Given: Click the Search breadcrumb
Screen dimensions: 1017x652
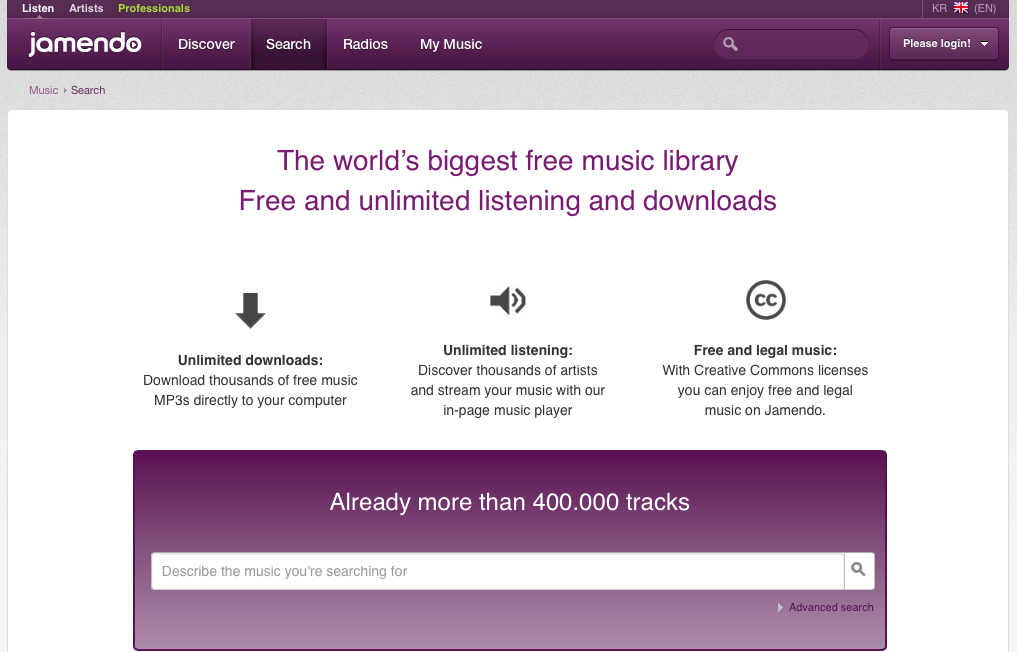Looking at the screenshot, I should [88, 90].
